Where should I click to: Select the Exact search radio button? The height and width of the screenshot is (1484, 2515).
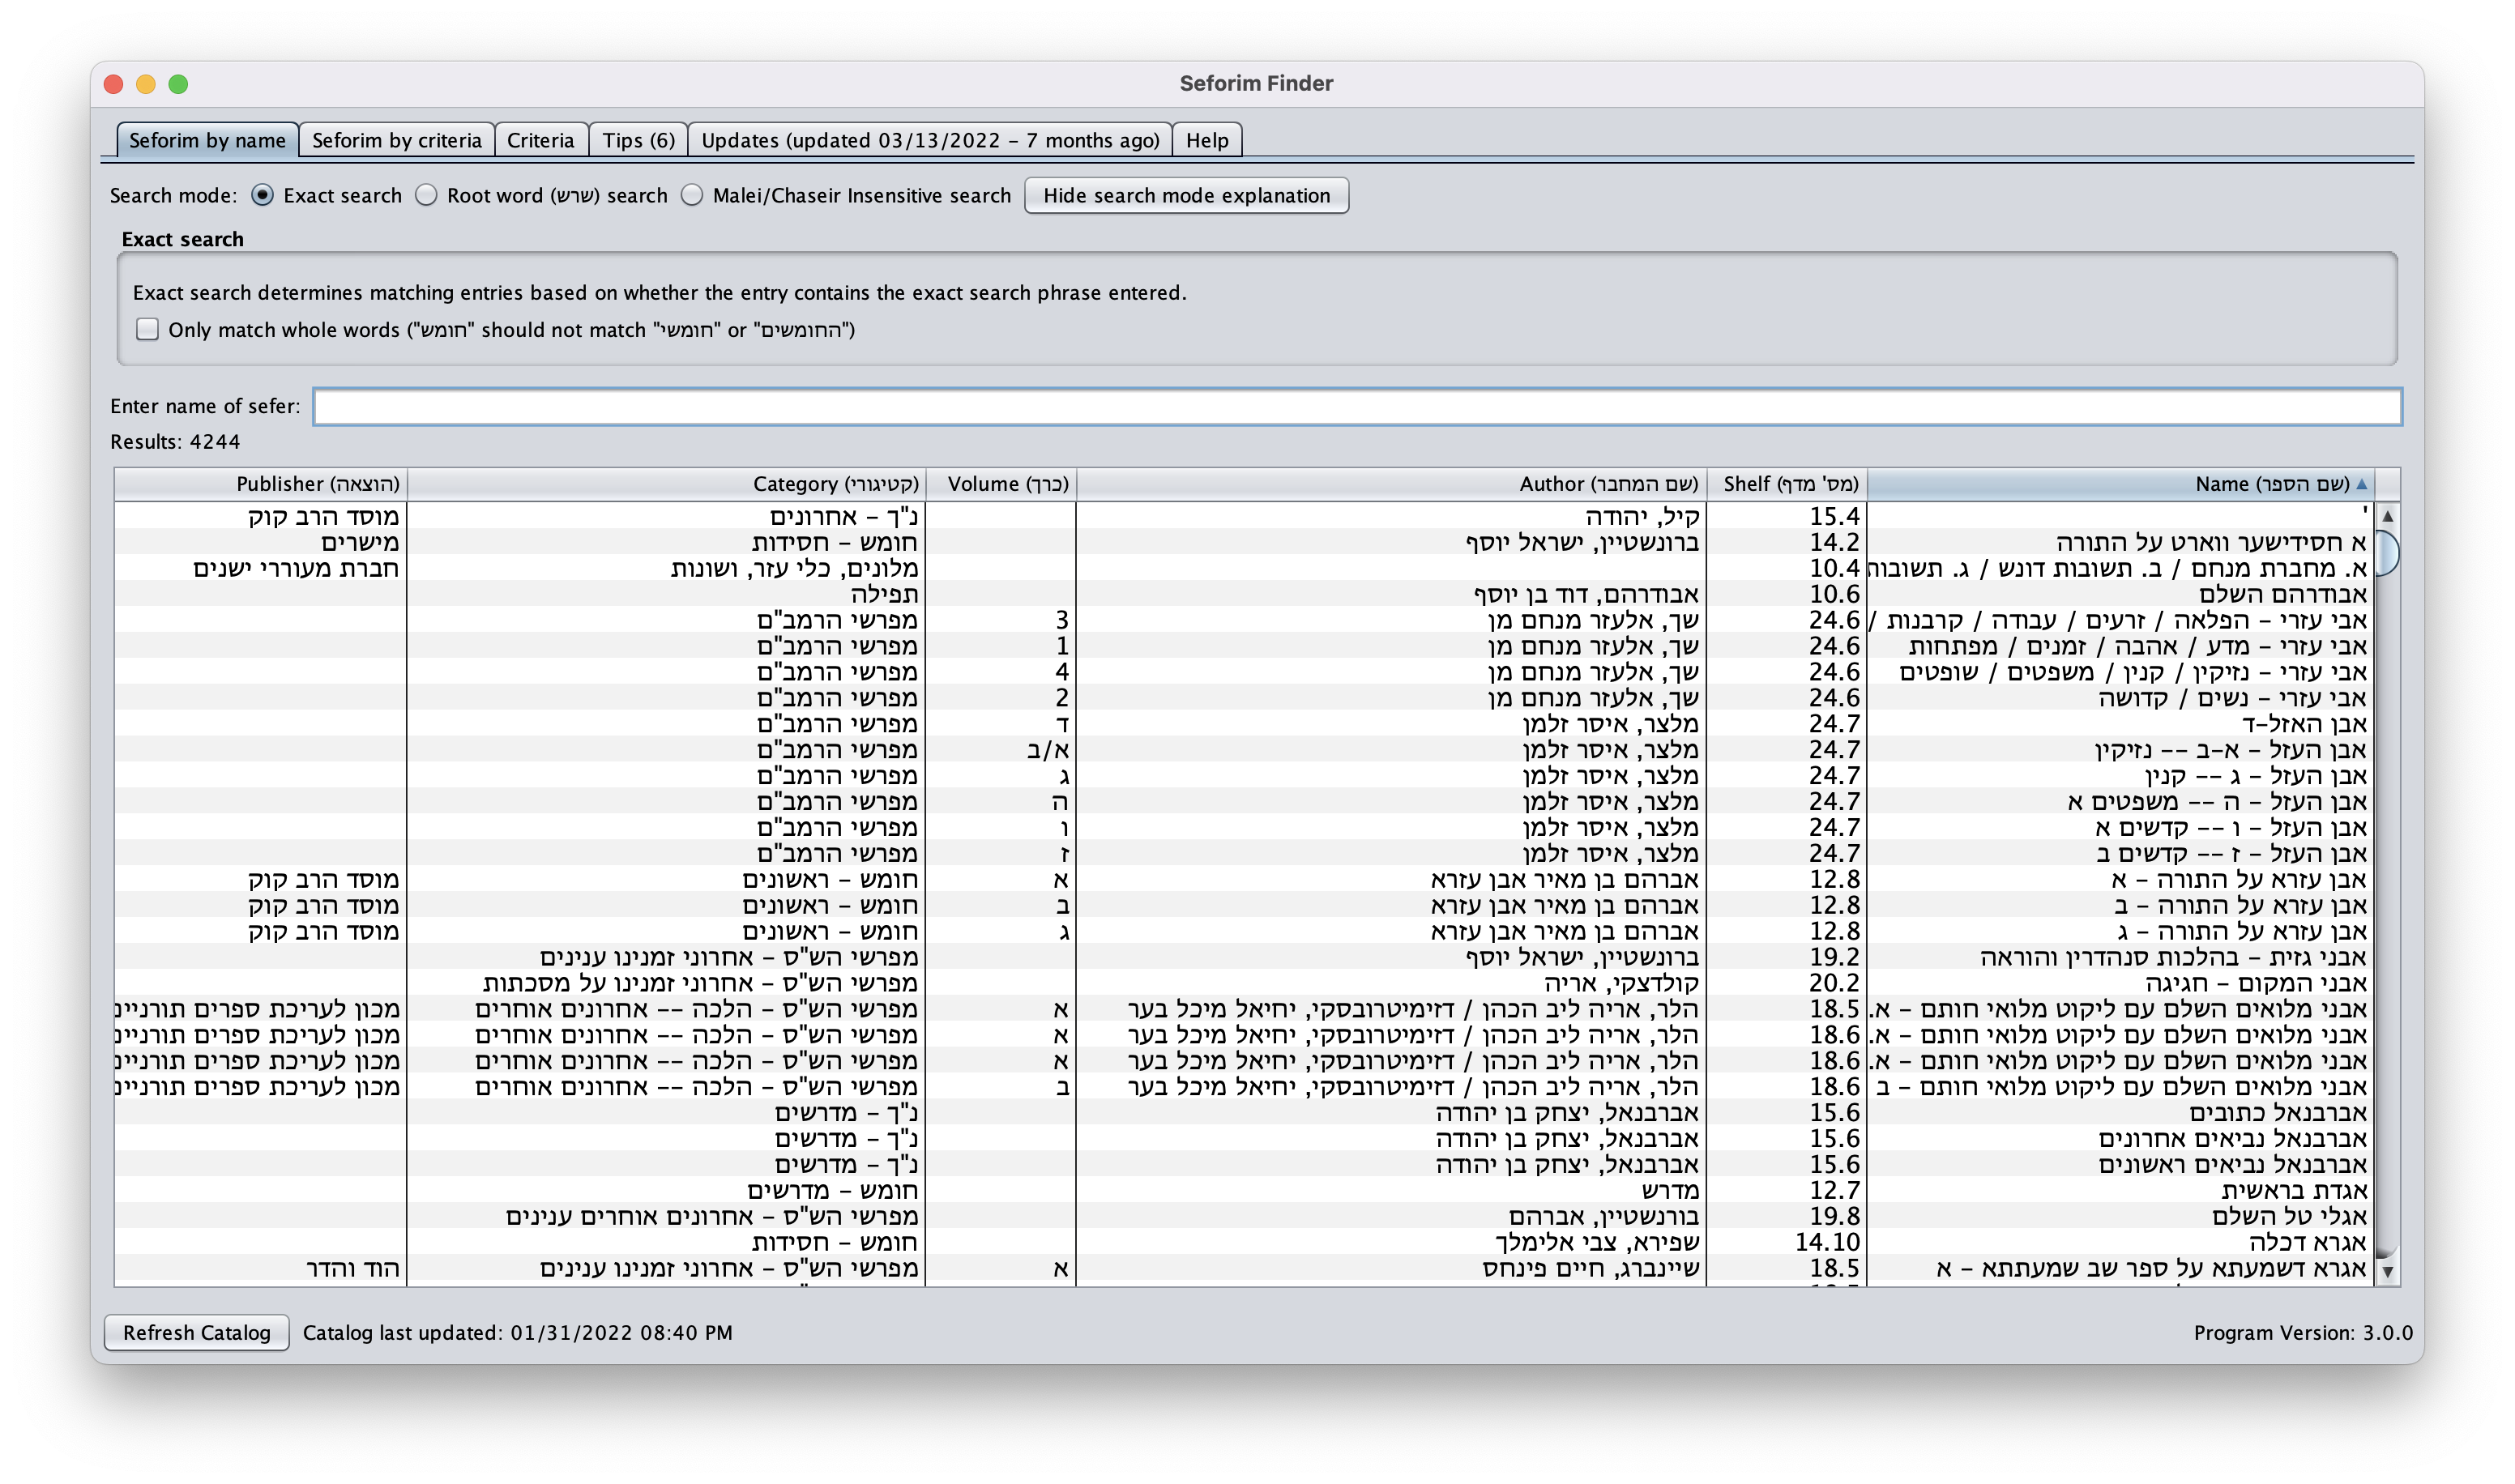click(262, 195)
